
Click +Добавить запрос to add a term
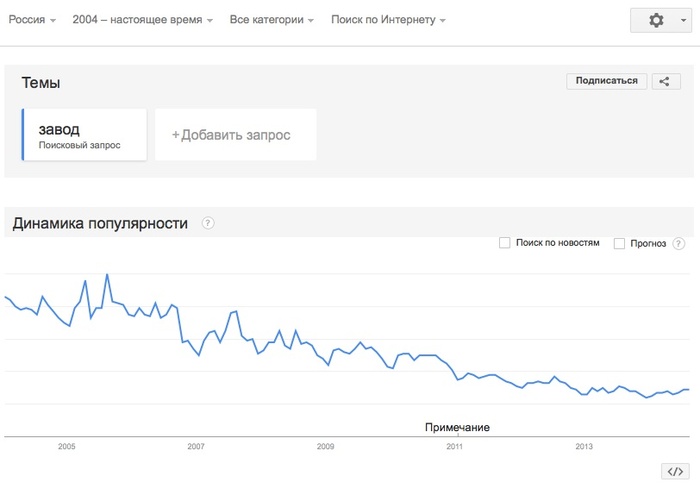tap(235, 134)
